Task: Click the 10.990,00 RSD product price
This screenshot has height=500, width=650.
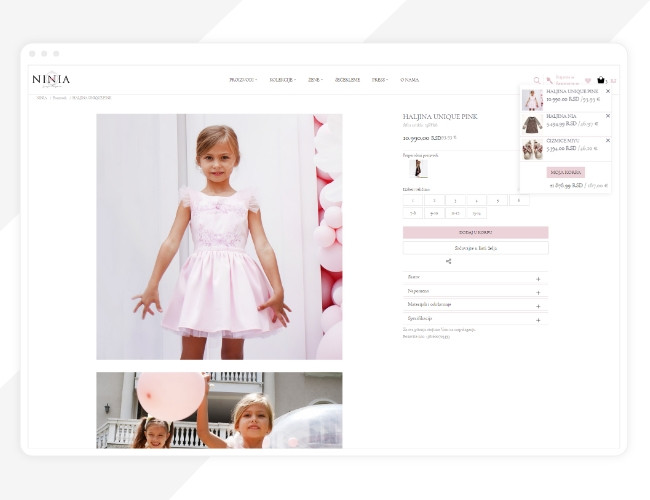Action: coord(422,138)
